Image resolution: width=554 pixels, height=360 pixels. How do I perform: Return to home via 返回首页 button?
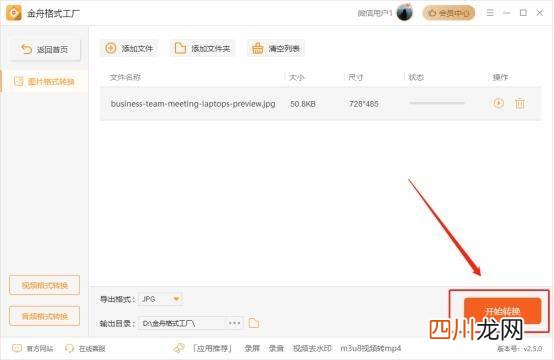pyautogui.click(x=45, y=49)
